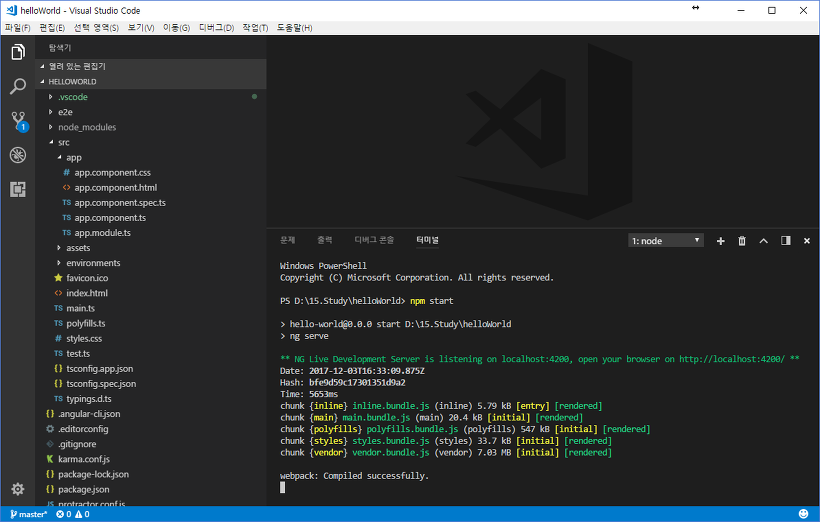Select the Terminal tab (터미널)
Viewport: 820px width, 522px height.
point(427,240)
